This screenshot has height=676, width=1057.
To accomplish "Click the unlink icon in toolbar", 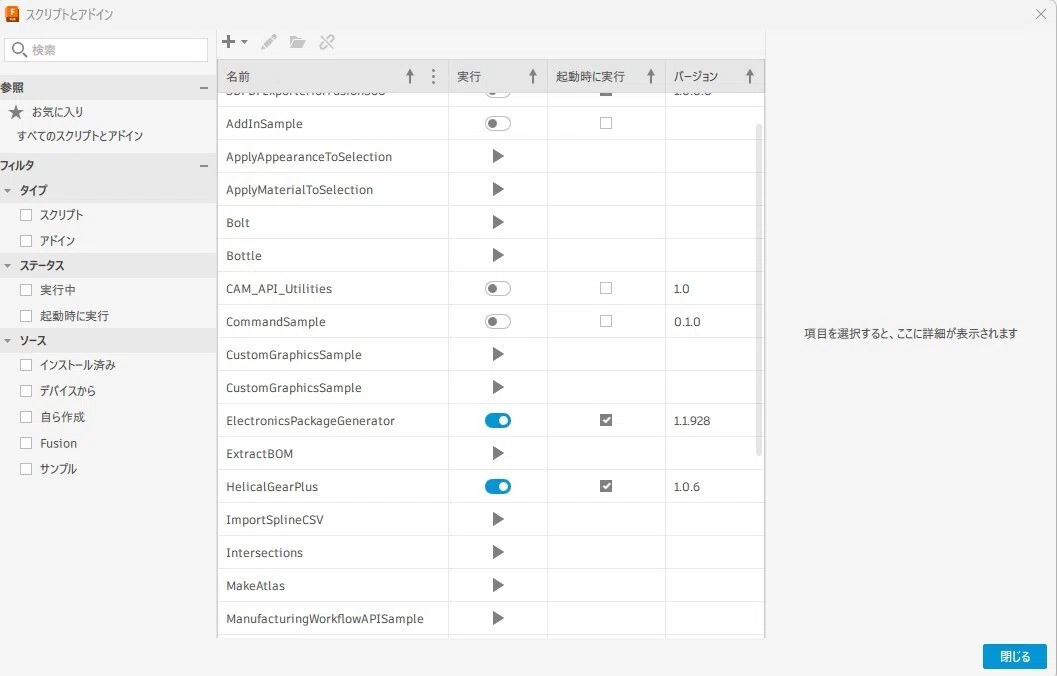I will 327,42.
